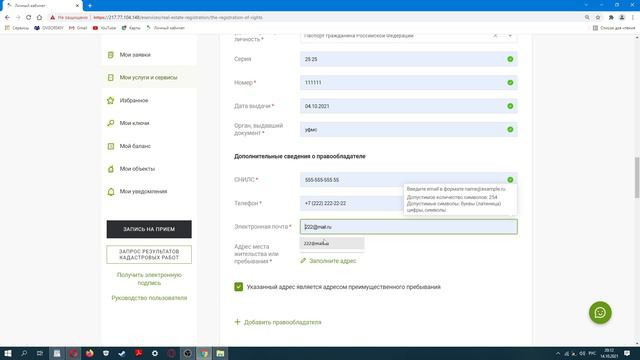The height and width of the screenshot is (360, 640).
Task: Open Adobe Acrobat from taskbar
Action: click(x=138, y=353)
